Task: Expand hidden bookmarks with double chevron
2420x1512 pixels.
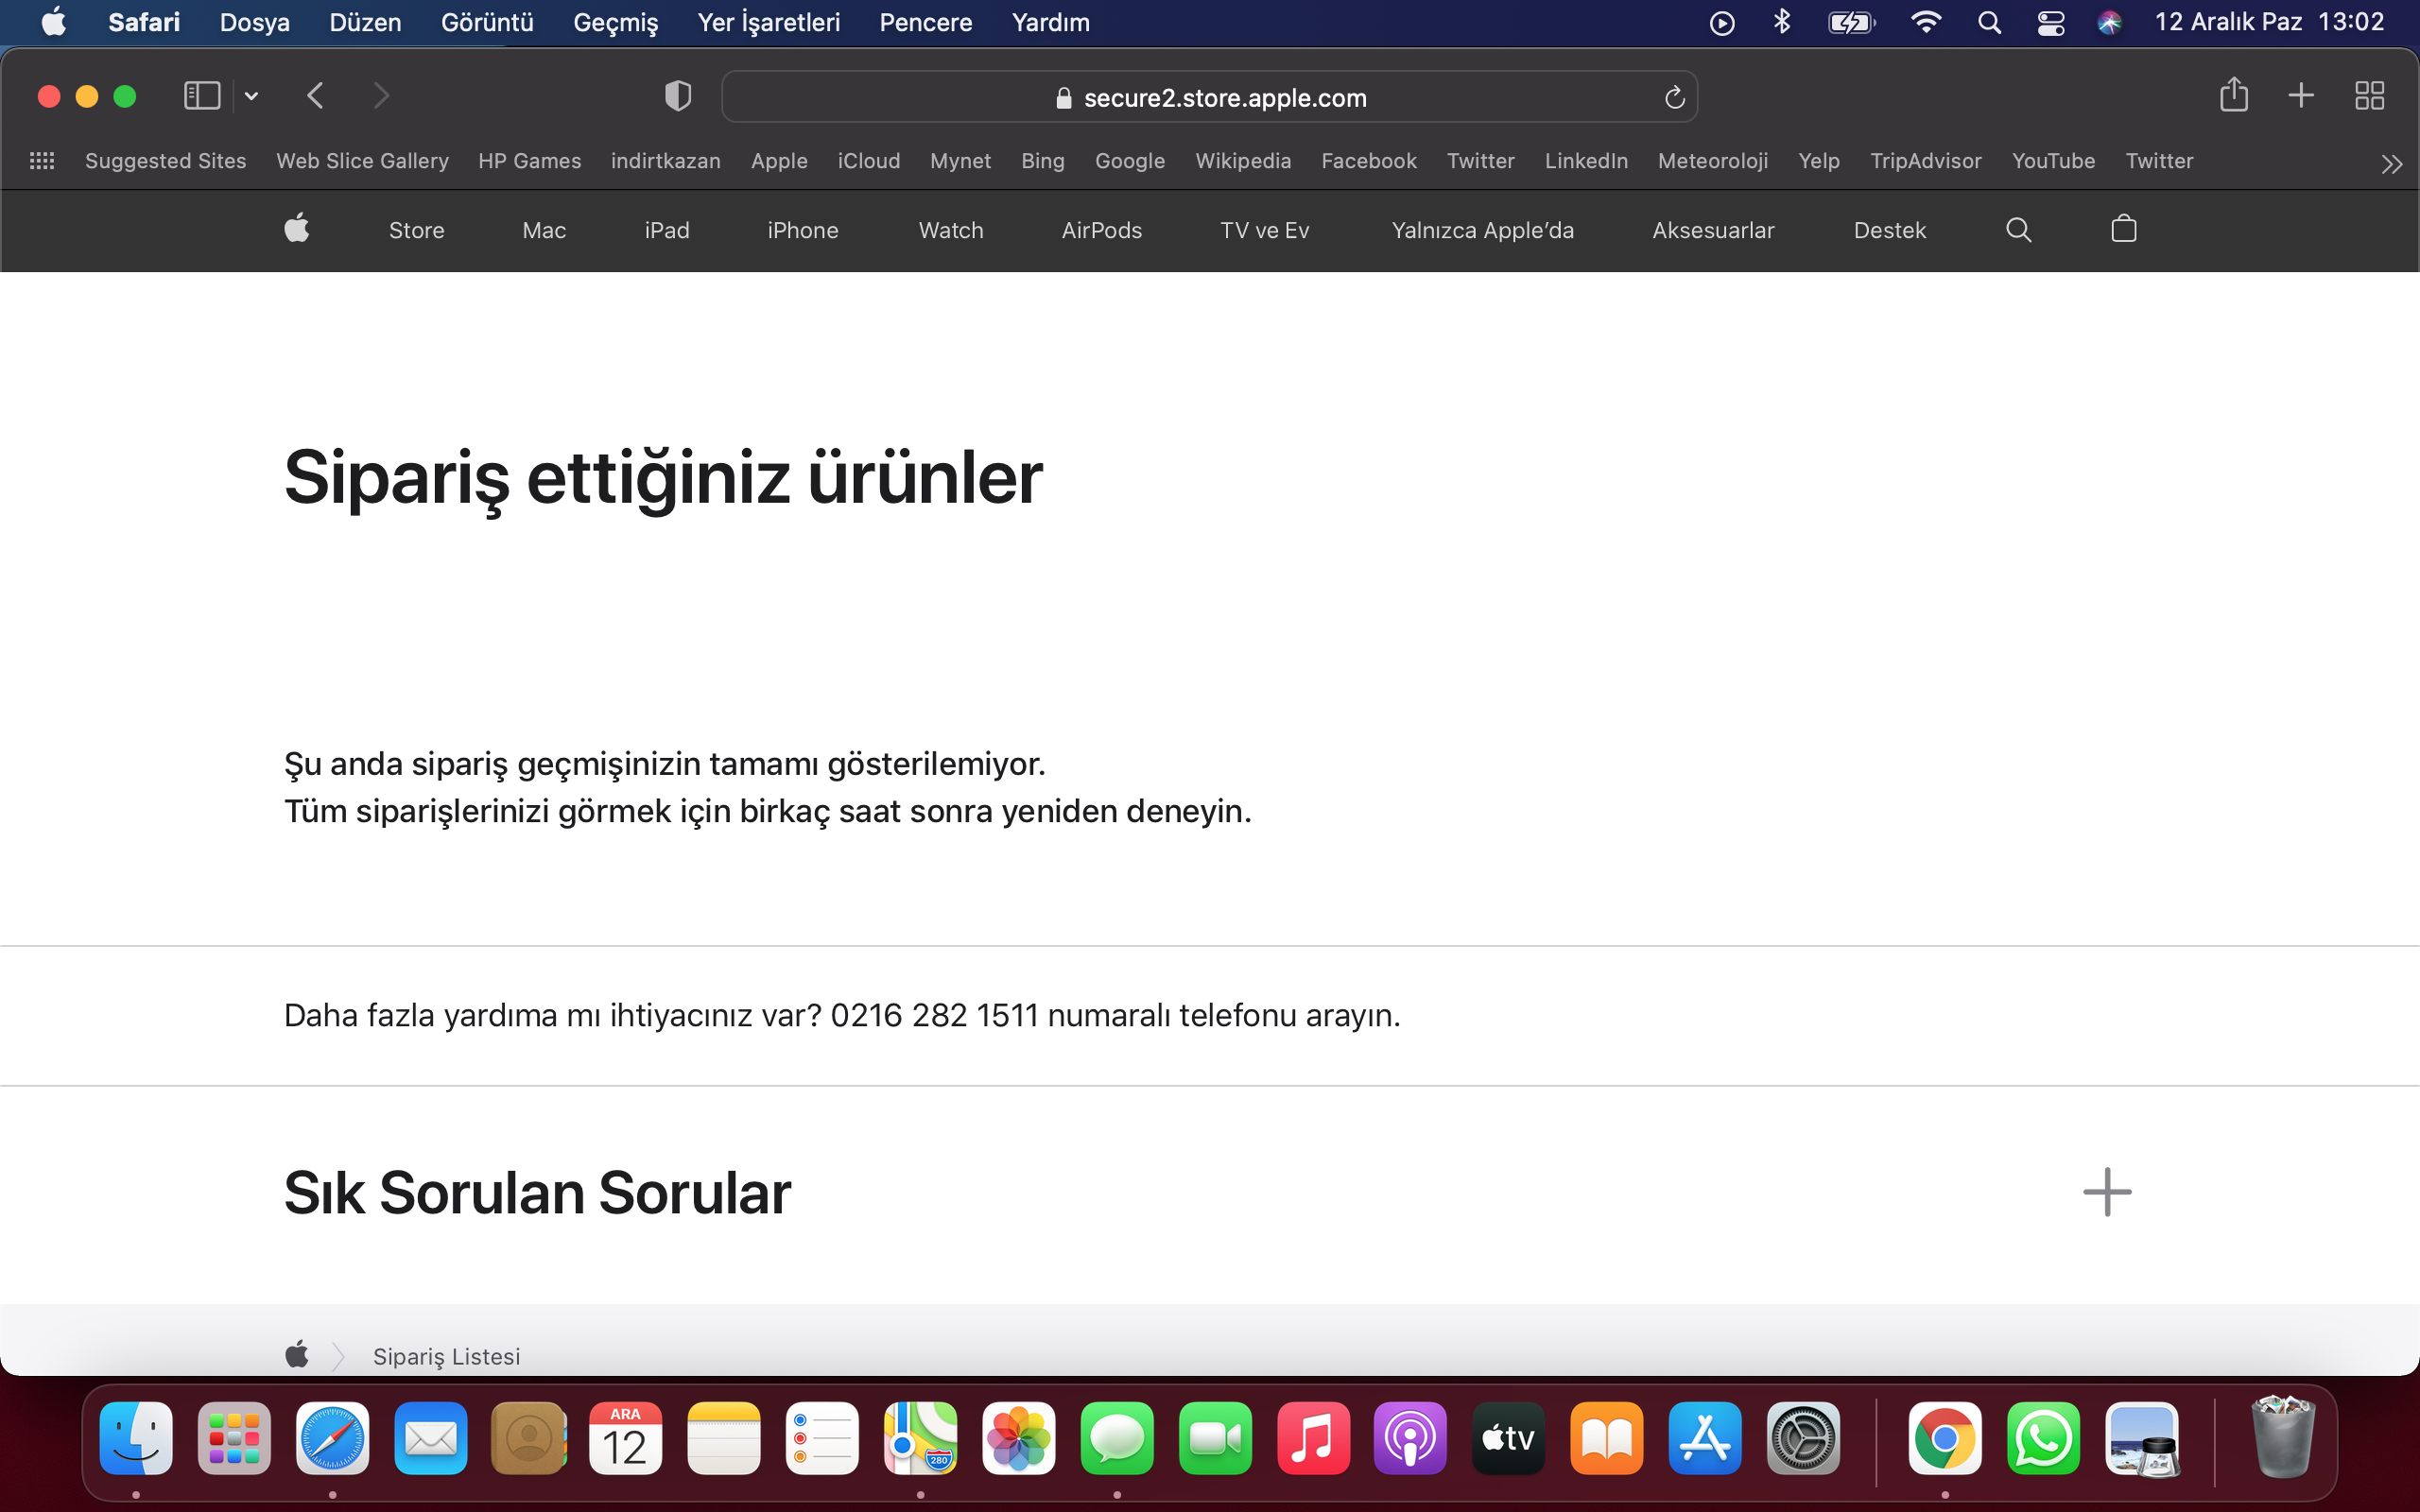Action: coord(2391,164)
